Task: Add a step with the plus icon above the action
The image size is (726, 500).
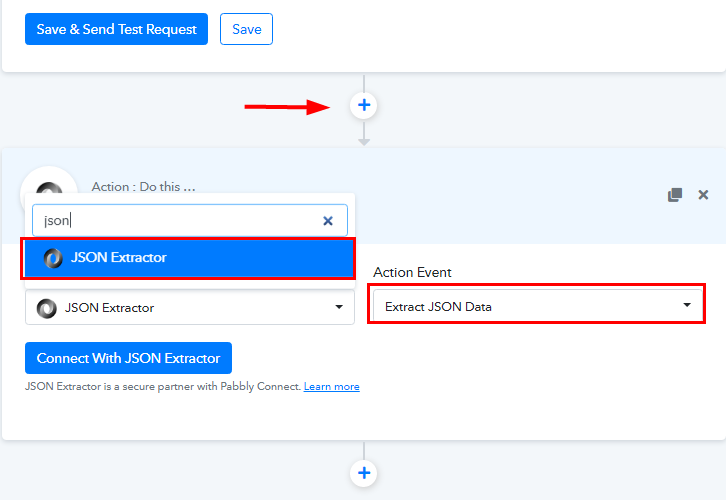Action: coord(364,105)
